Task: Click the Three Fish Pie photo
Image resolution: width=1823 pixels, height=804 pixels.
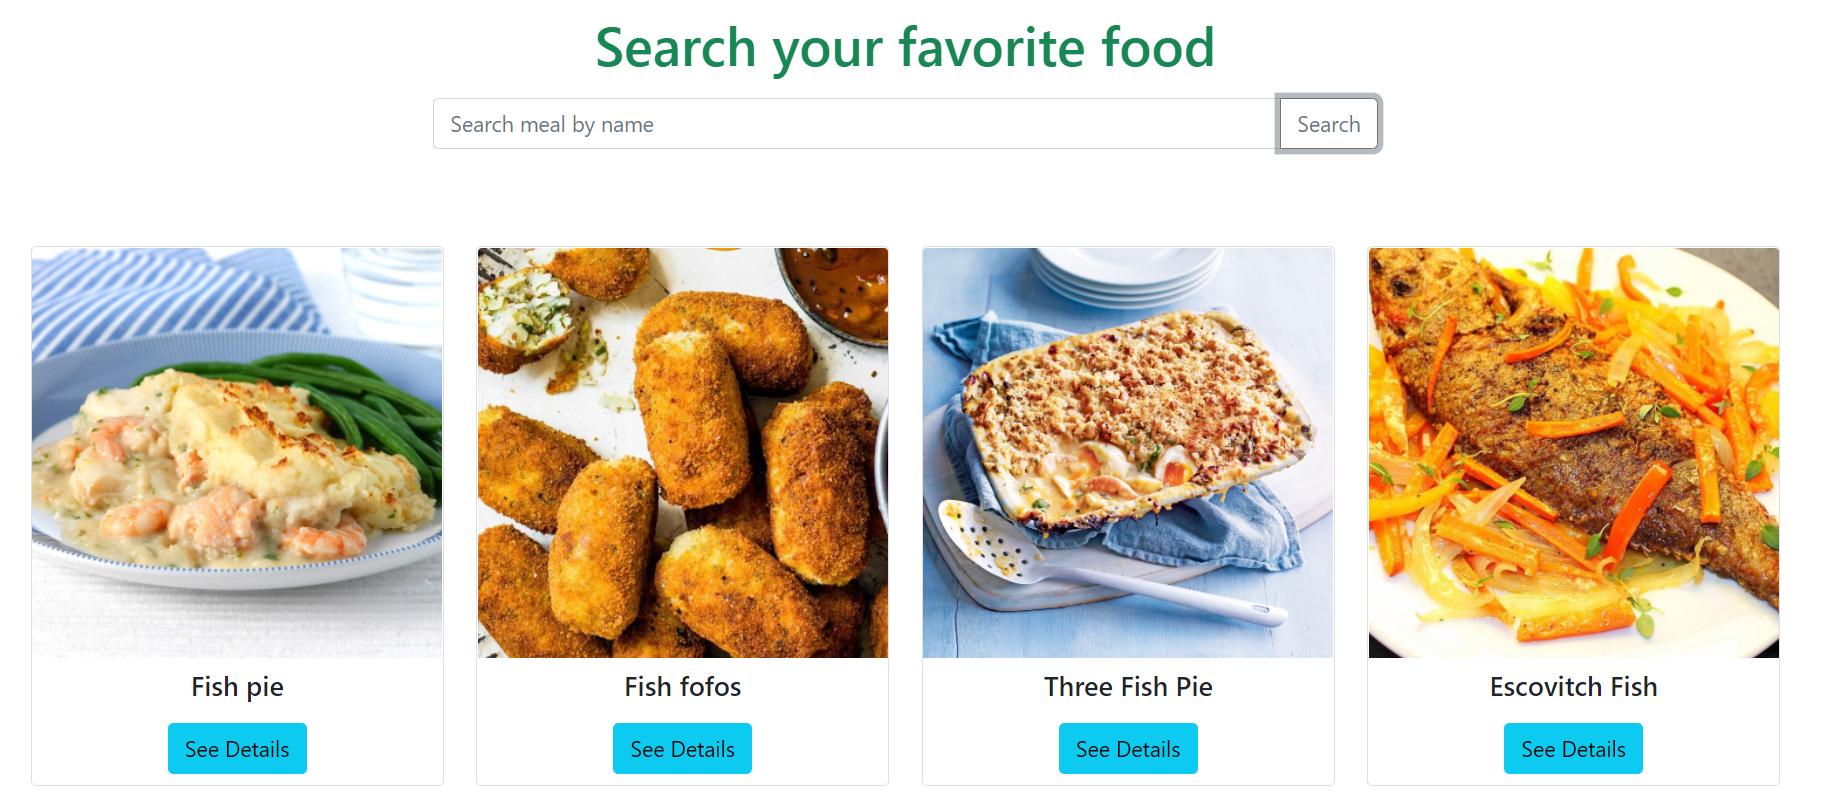Action: (x=1128, y=453)
